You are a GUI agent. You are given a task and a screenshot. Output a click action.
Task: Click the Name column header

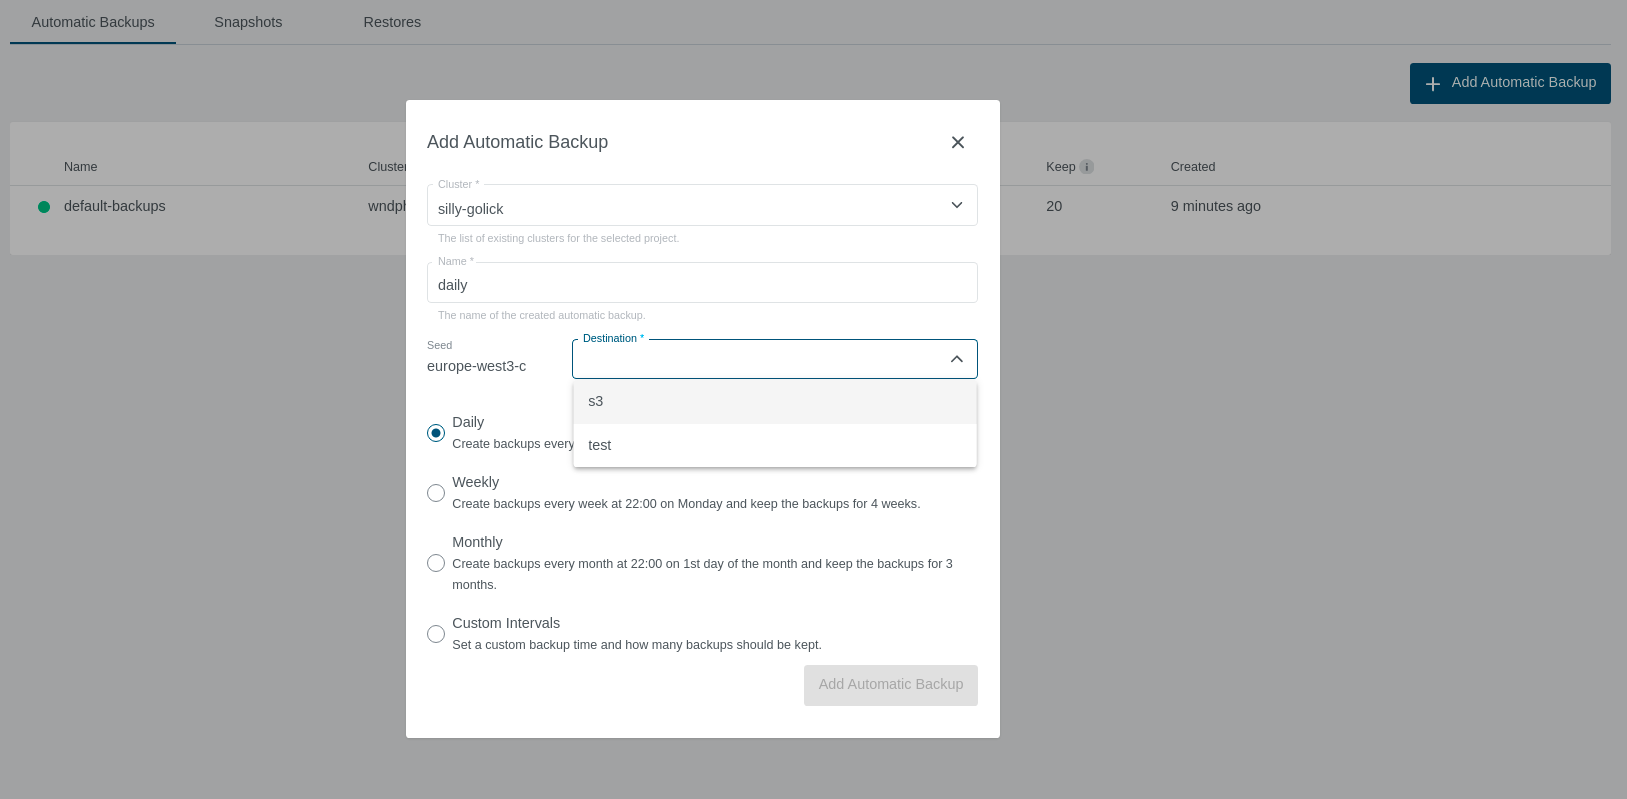click(x=81, y=167)
